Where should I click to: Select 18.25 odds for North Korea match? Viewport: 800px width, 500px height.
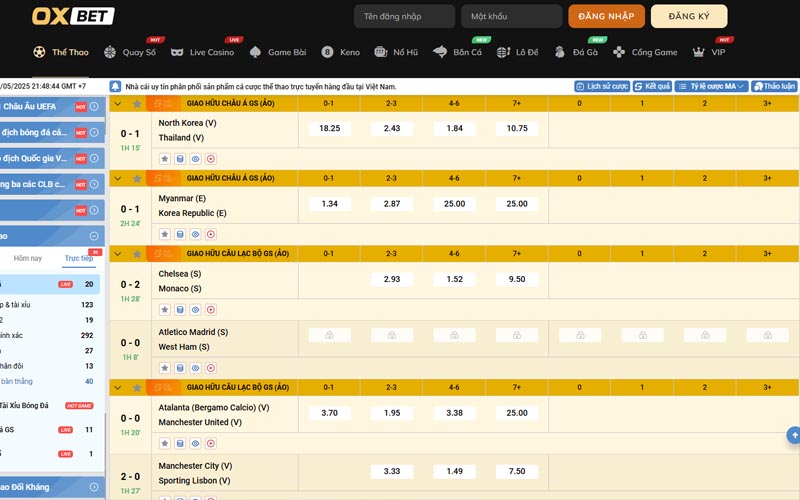coord(330,129)
